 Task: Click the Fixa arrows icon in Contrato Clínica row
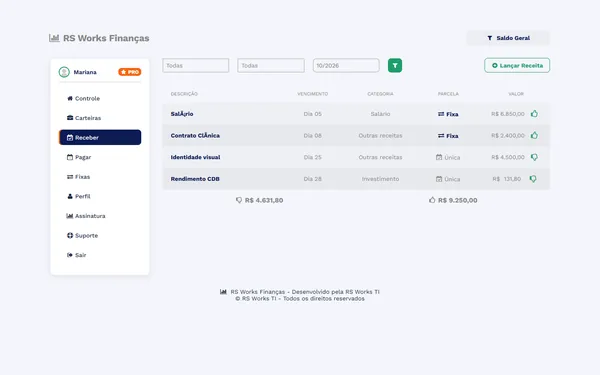tap(441, 135)
